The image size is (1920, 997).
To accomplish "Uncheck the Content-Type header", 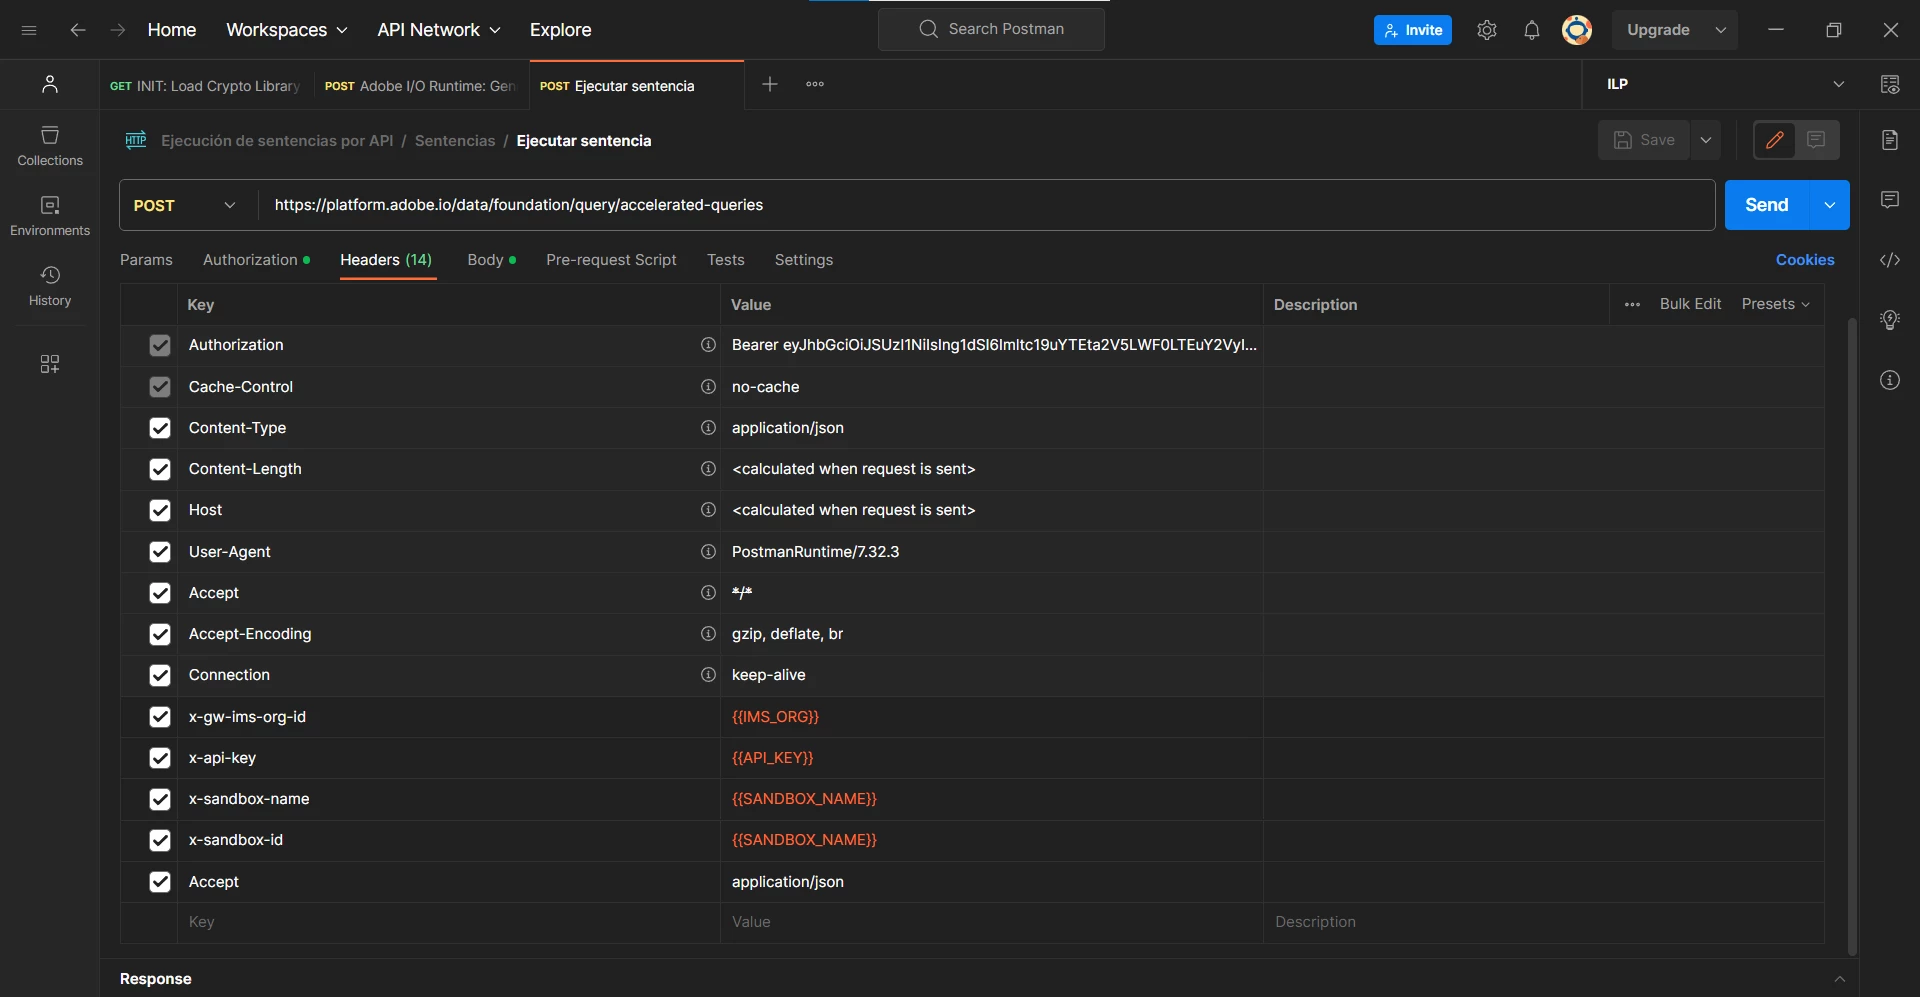I will [x=160, y=428].
